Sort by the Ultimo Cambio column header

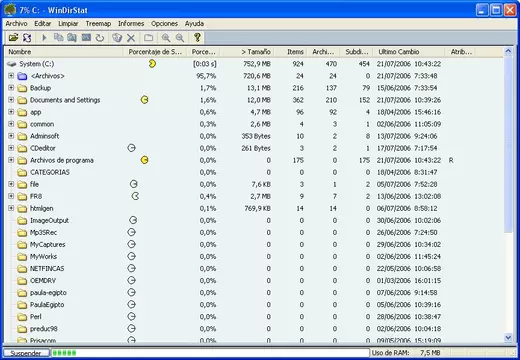[409, 52]
